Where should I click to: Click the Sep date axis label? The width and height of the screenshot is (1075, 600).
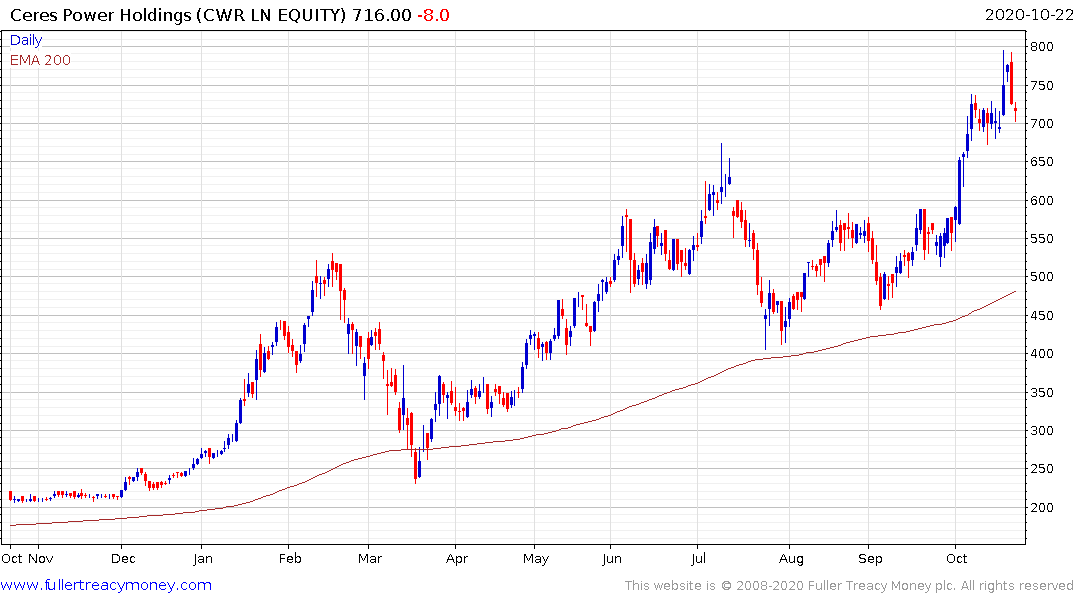pyautogui.click(x=871, y=559)
